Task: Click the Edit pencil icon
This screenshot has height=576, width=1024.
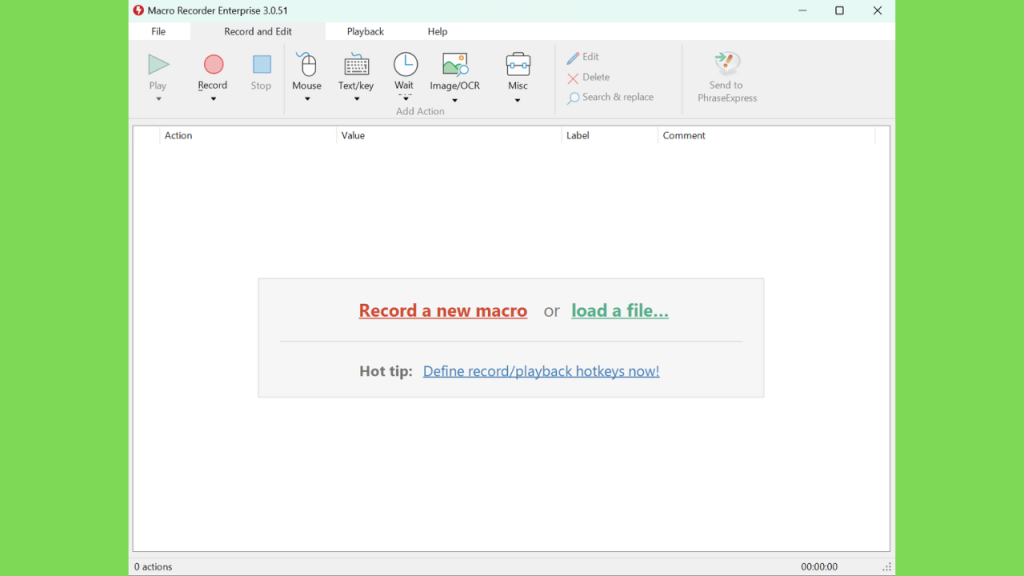Action: [x=573, y=57]
